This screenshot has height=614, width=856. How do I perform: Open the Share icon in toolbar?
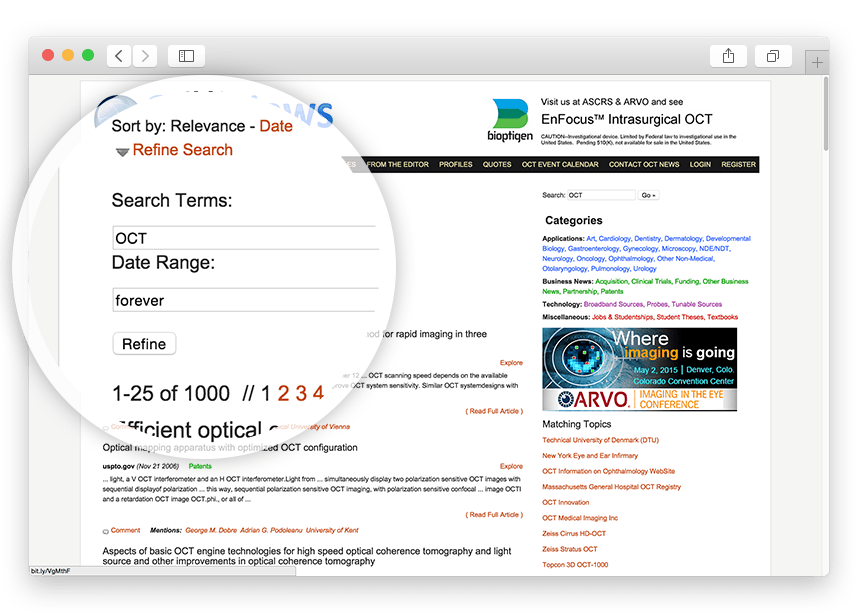click(x=728, y=56)
